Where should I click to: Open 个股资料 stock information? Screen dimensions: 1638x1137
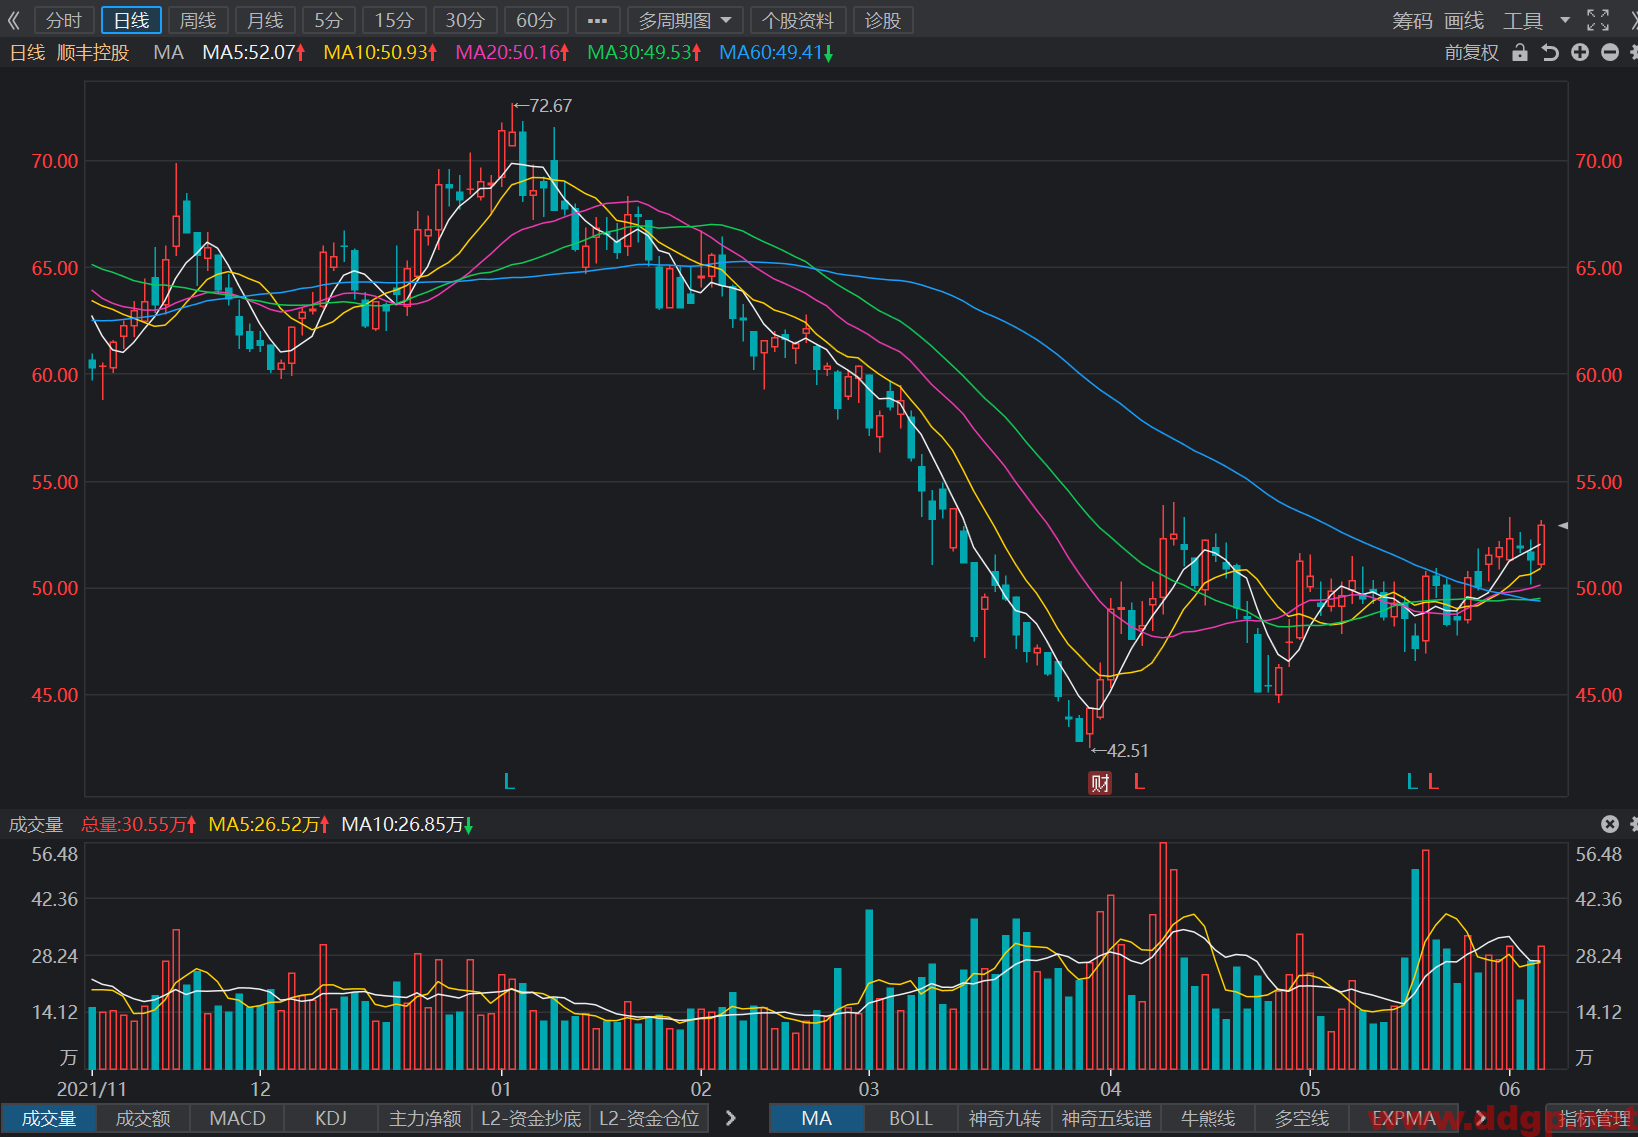[798, 20]
